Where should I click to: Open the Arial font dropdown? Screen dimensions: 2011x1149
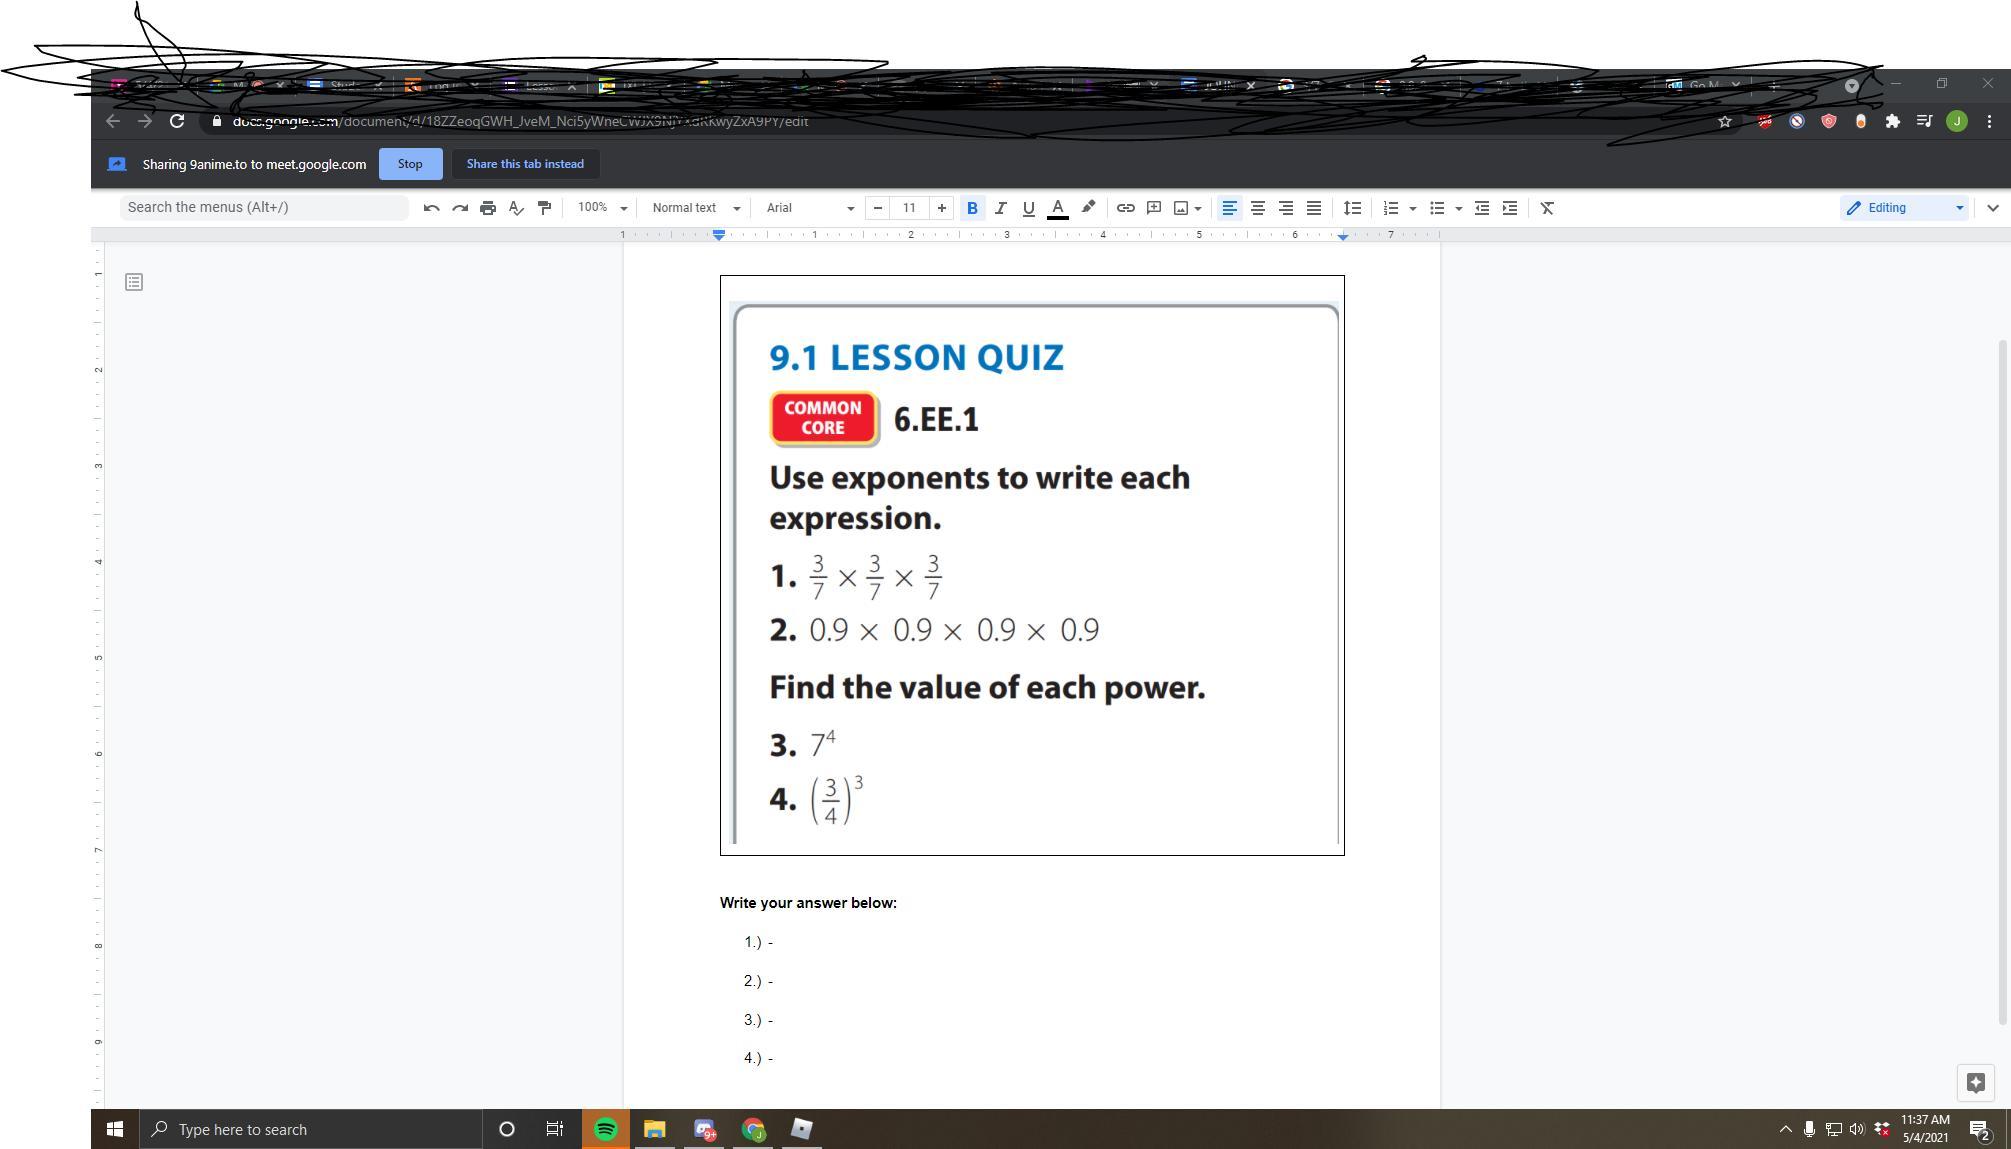coord(810,208)
